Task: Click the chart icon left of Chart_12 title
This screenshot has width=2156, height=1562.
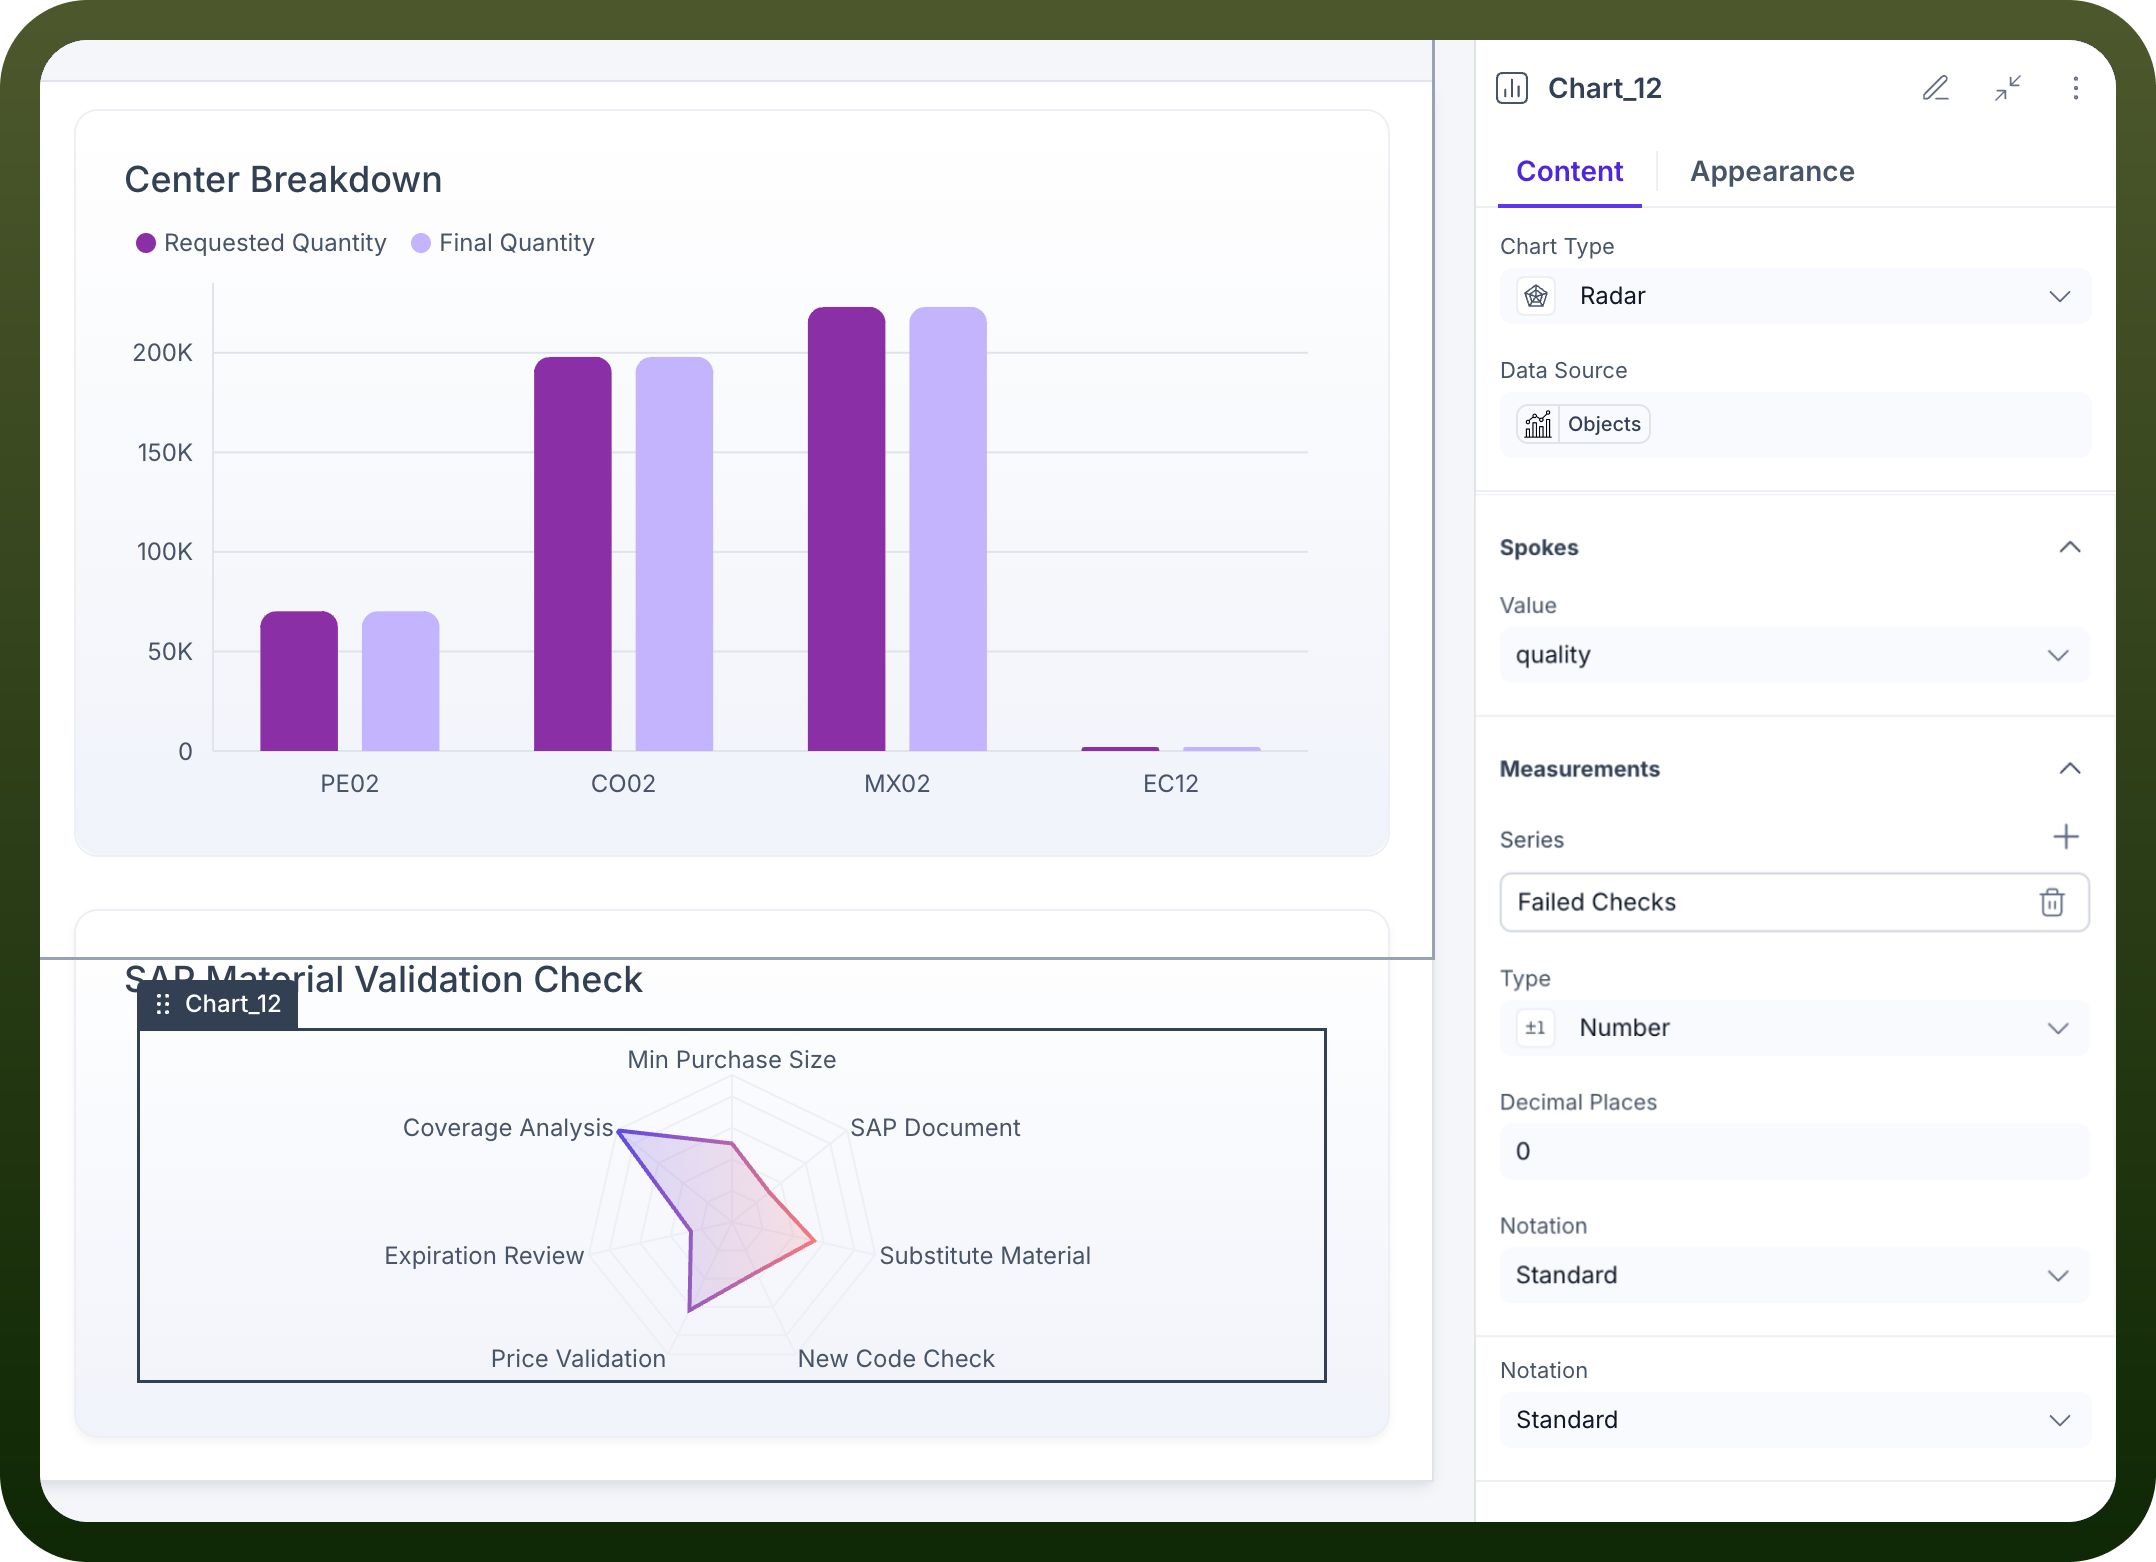Action: (1512, 88)
